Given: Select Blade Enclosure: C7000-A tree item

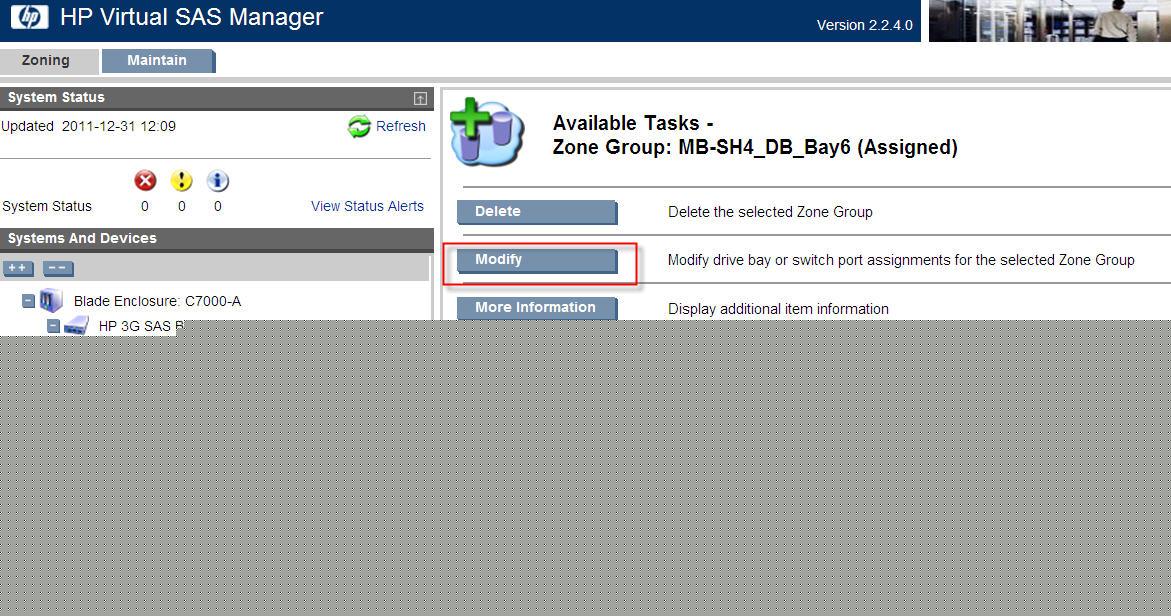Looking at the screenshot, I should (157, 302).
